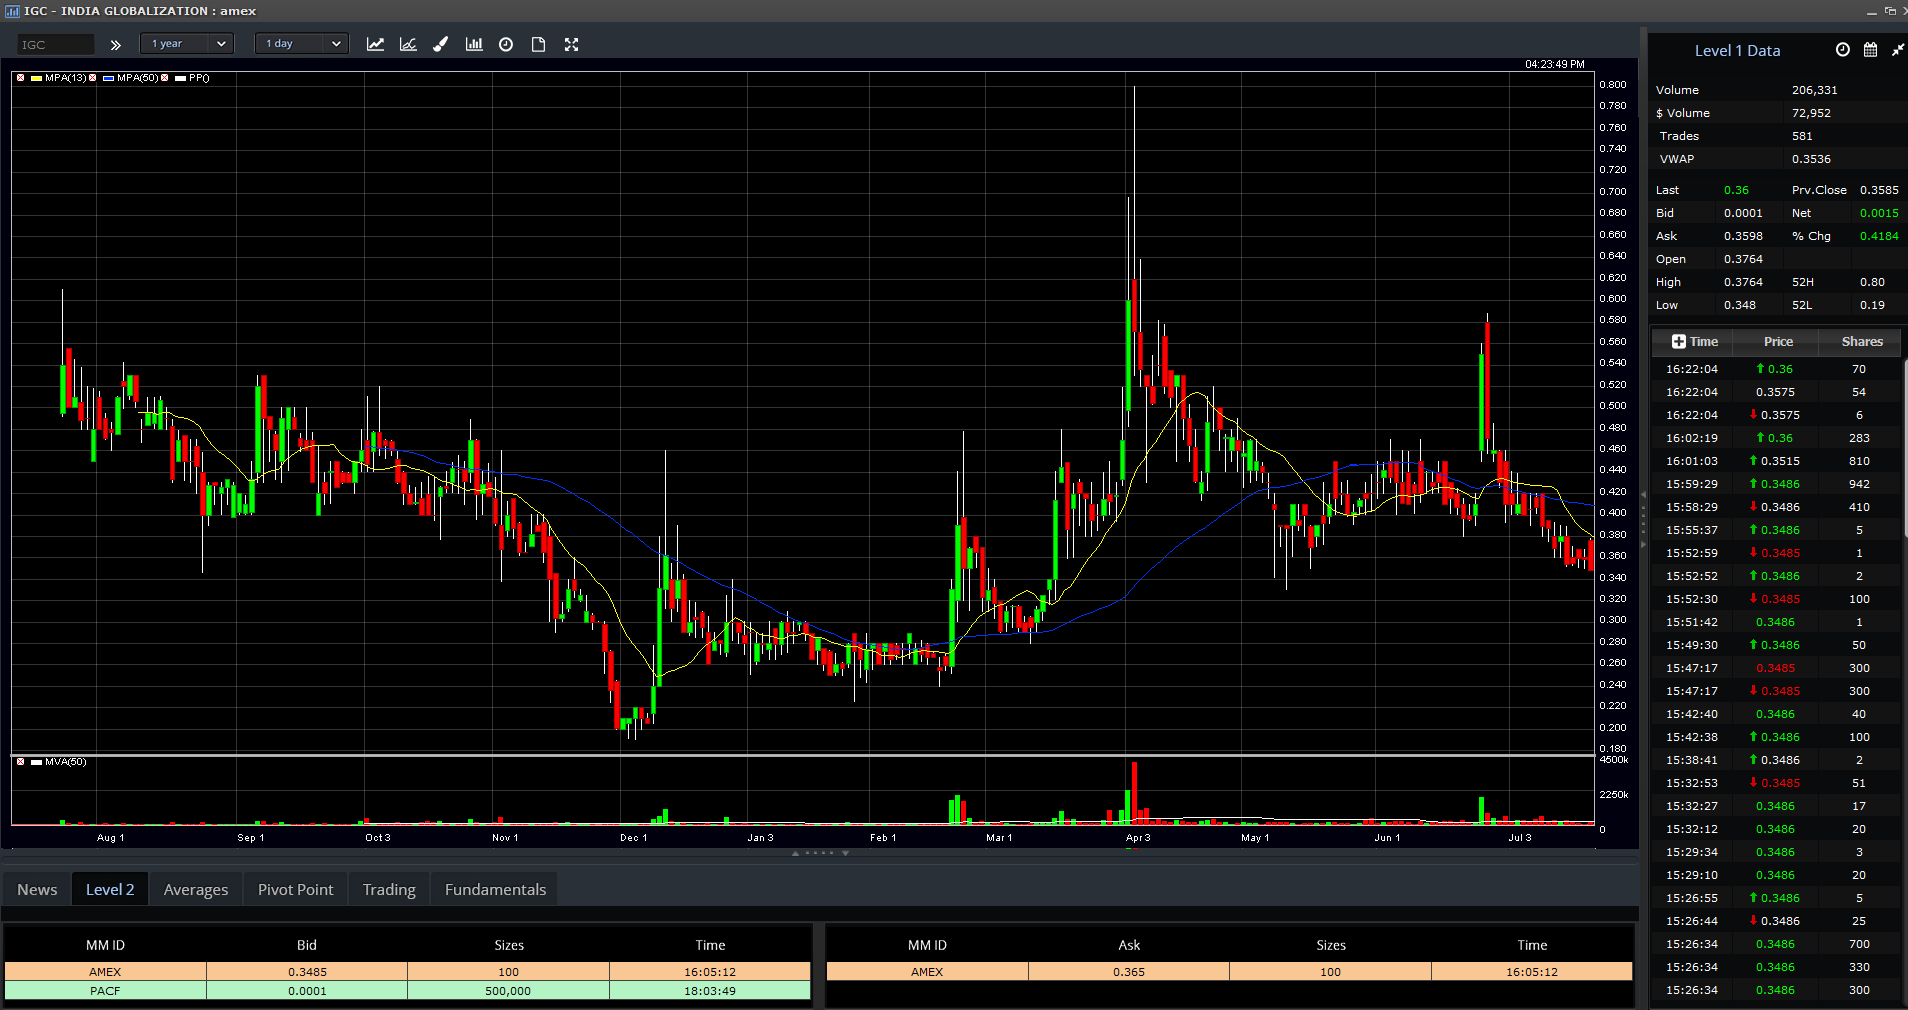Click the blank page icon in toolbar
Viewport: 1908px width, 1010px height.
point(538,44)
